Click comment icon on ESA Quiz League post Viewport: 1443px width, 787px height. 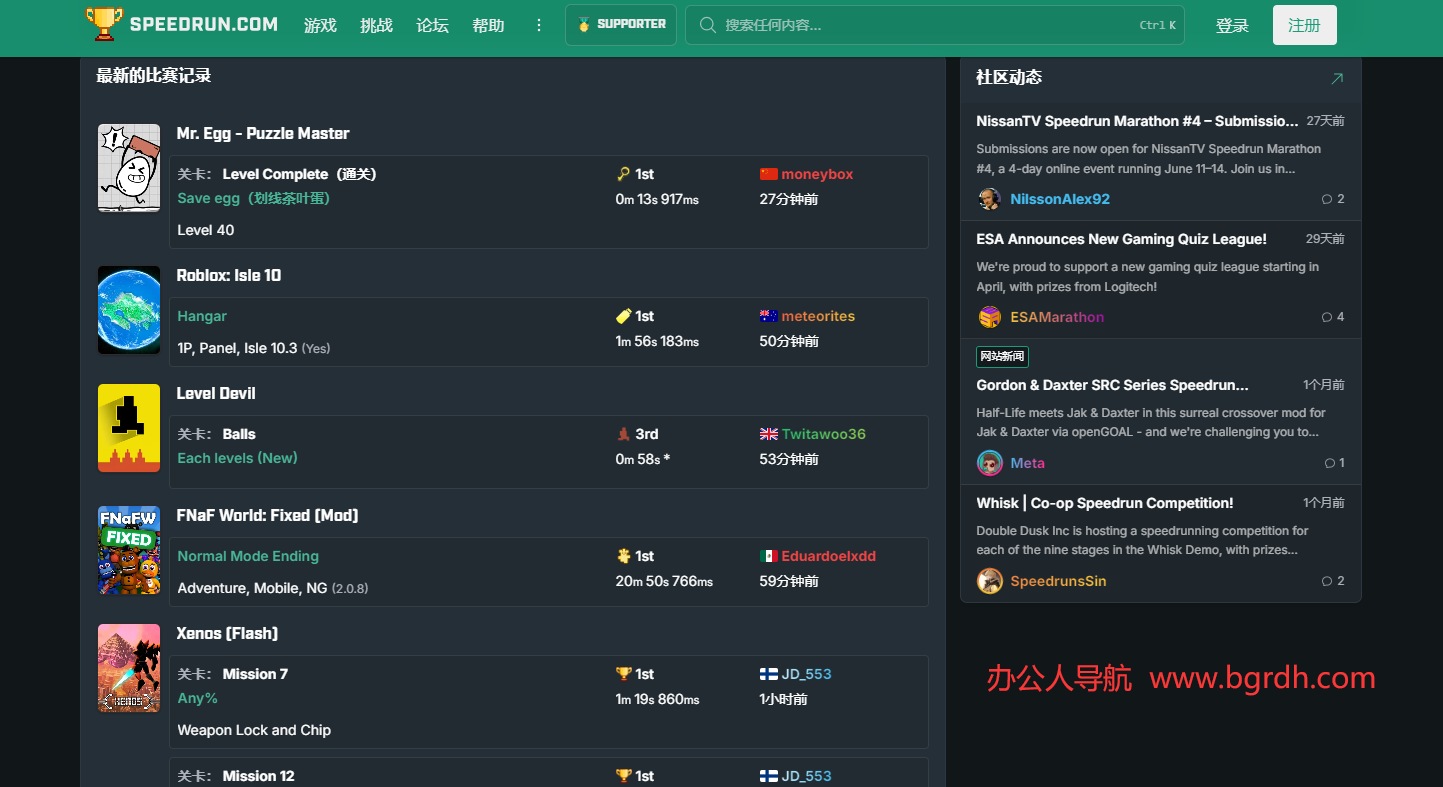tap(1327, 317)
